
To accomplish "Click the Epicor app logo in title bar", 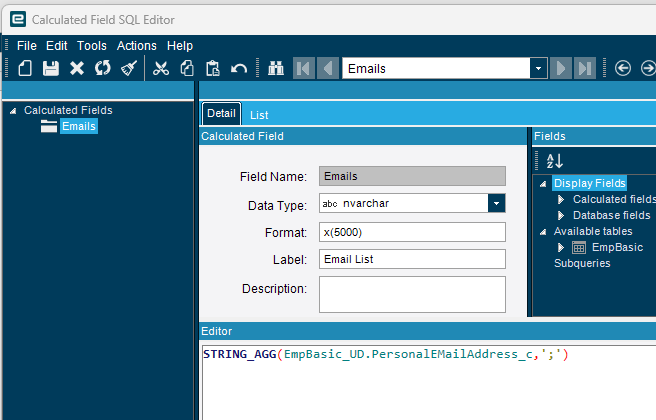I will (18, 19).
